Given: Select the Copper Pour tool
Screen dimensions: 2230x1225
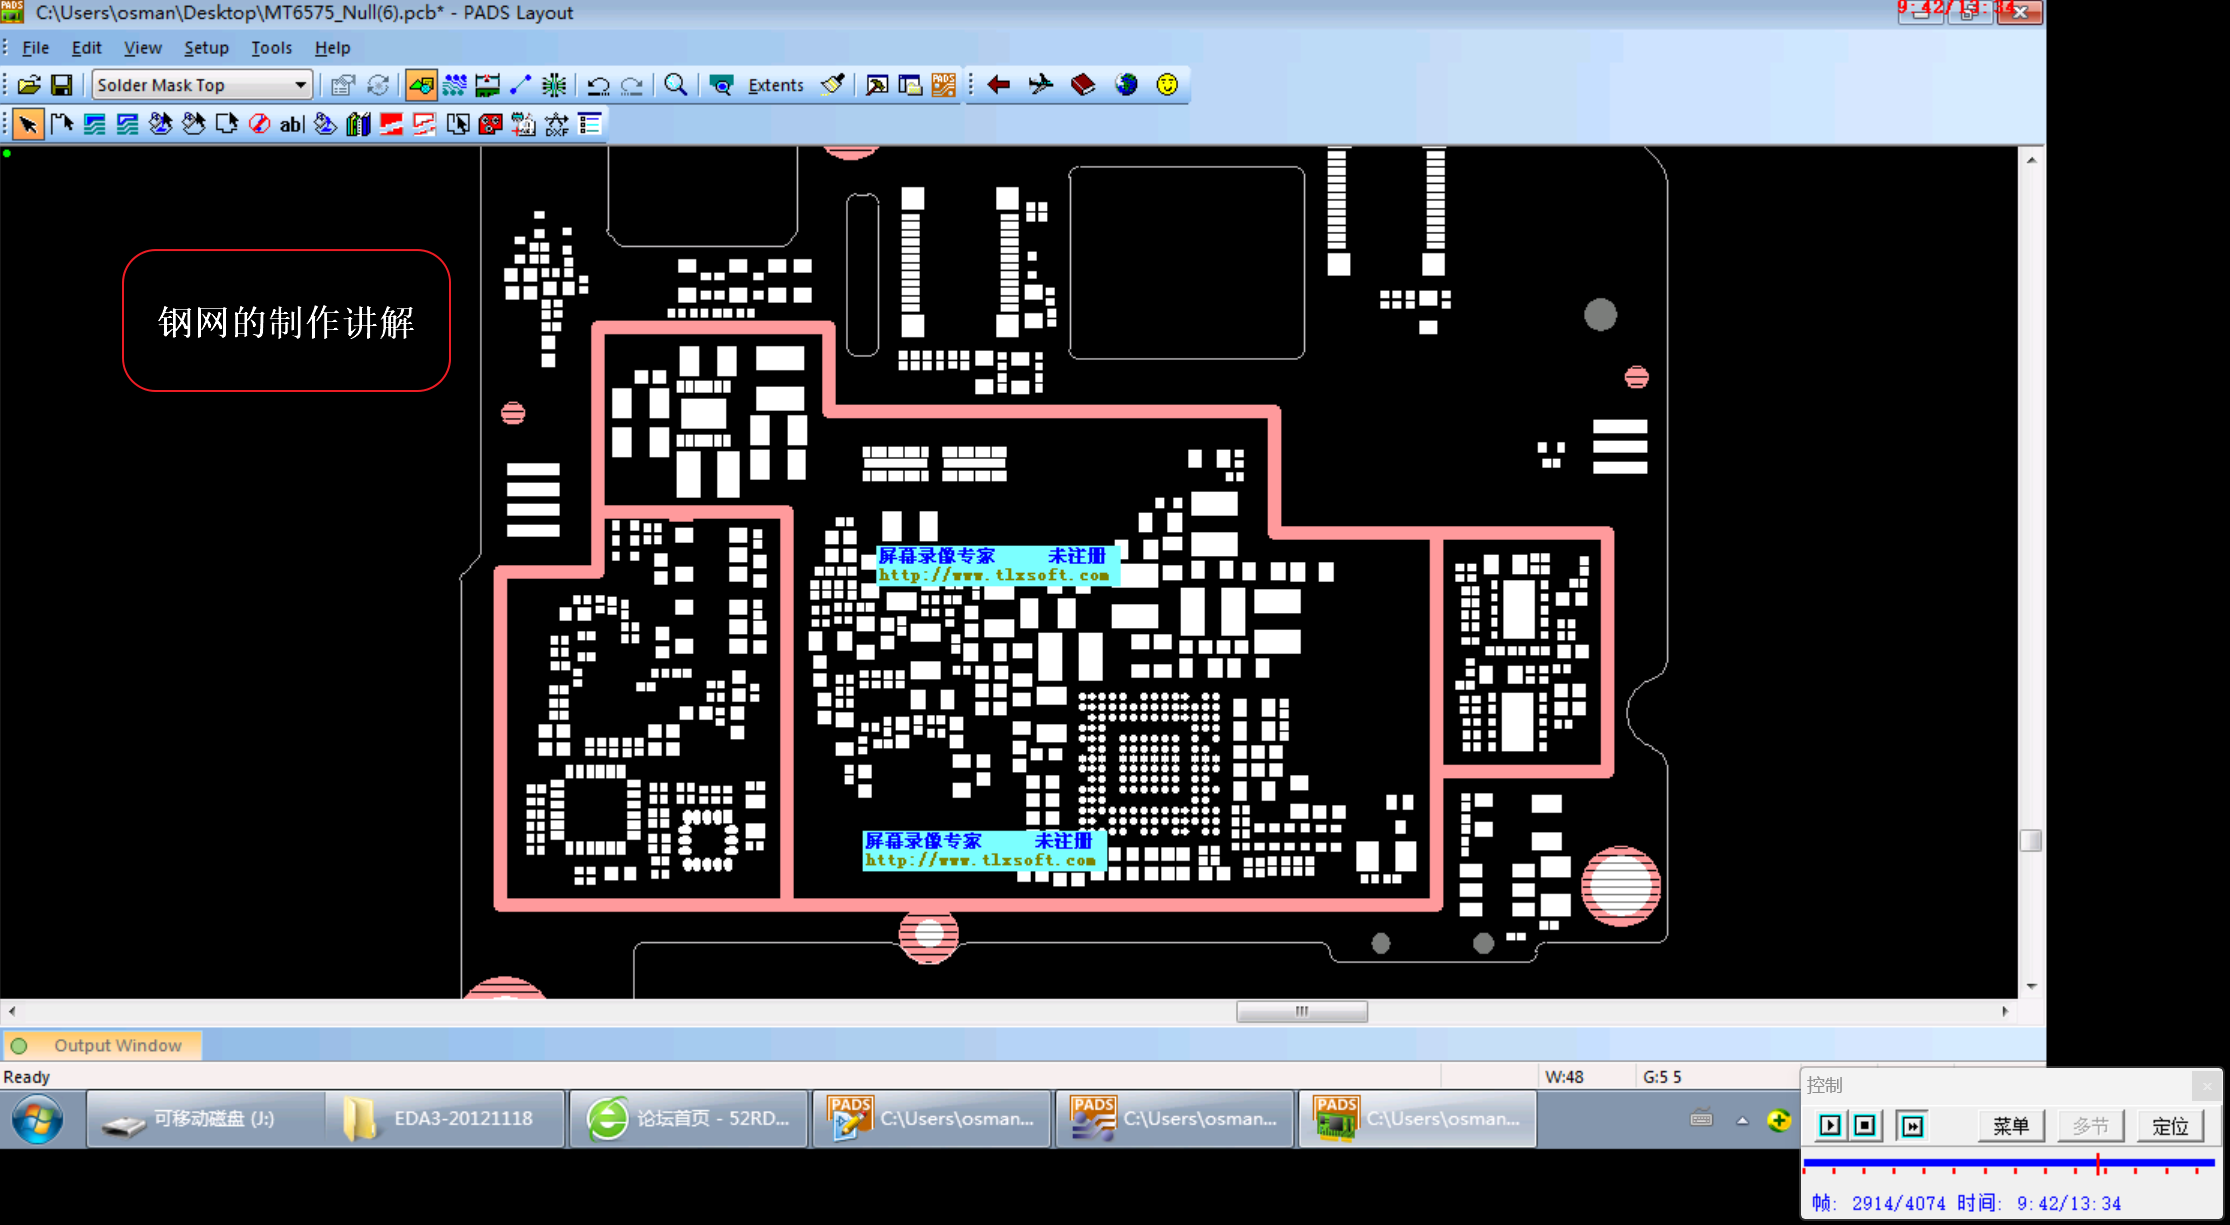Looking at the screenshot, I should tap(161, 124).
